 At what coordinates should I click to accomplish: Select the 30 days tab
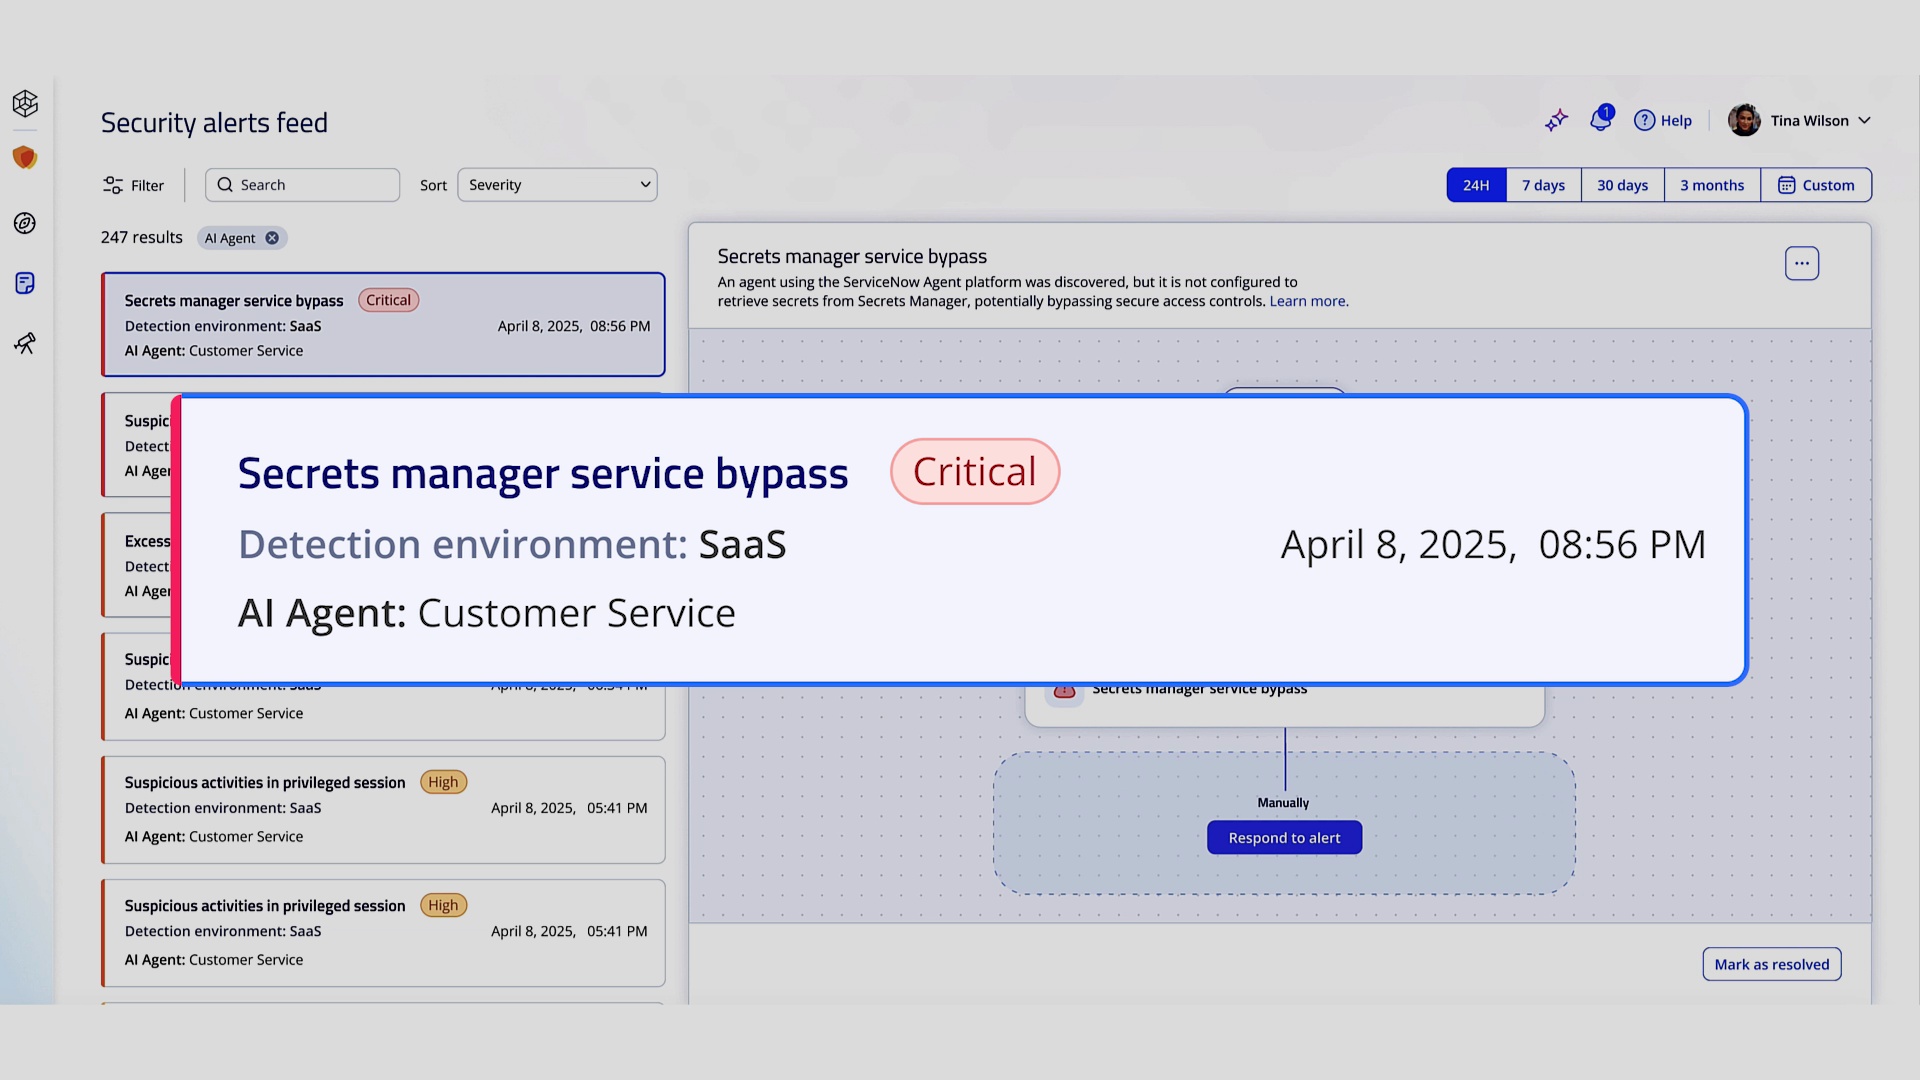click(x=1621, y=185)
